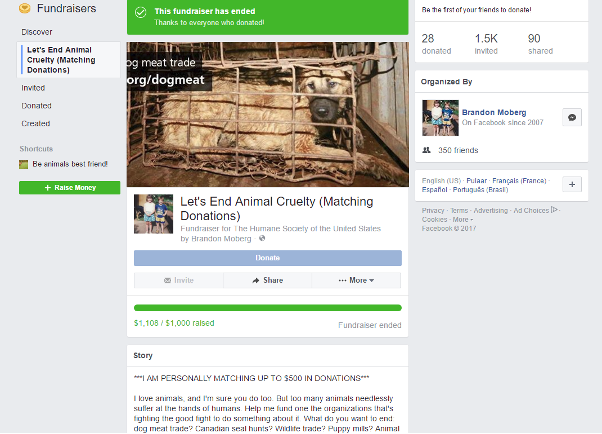The image size is (602, 434).
Task: Click the green checkmark in ended banner
Action: [141, 13]
